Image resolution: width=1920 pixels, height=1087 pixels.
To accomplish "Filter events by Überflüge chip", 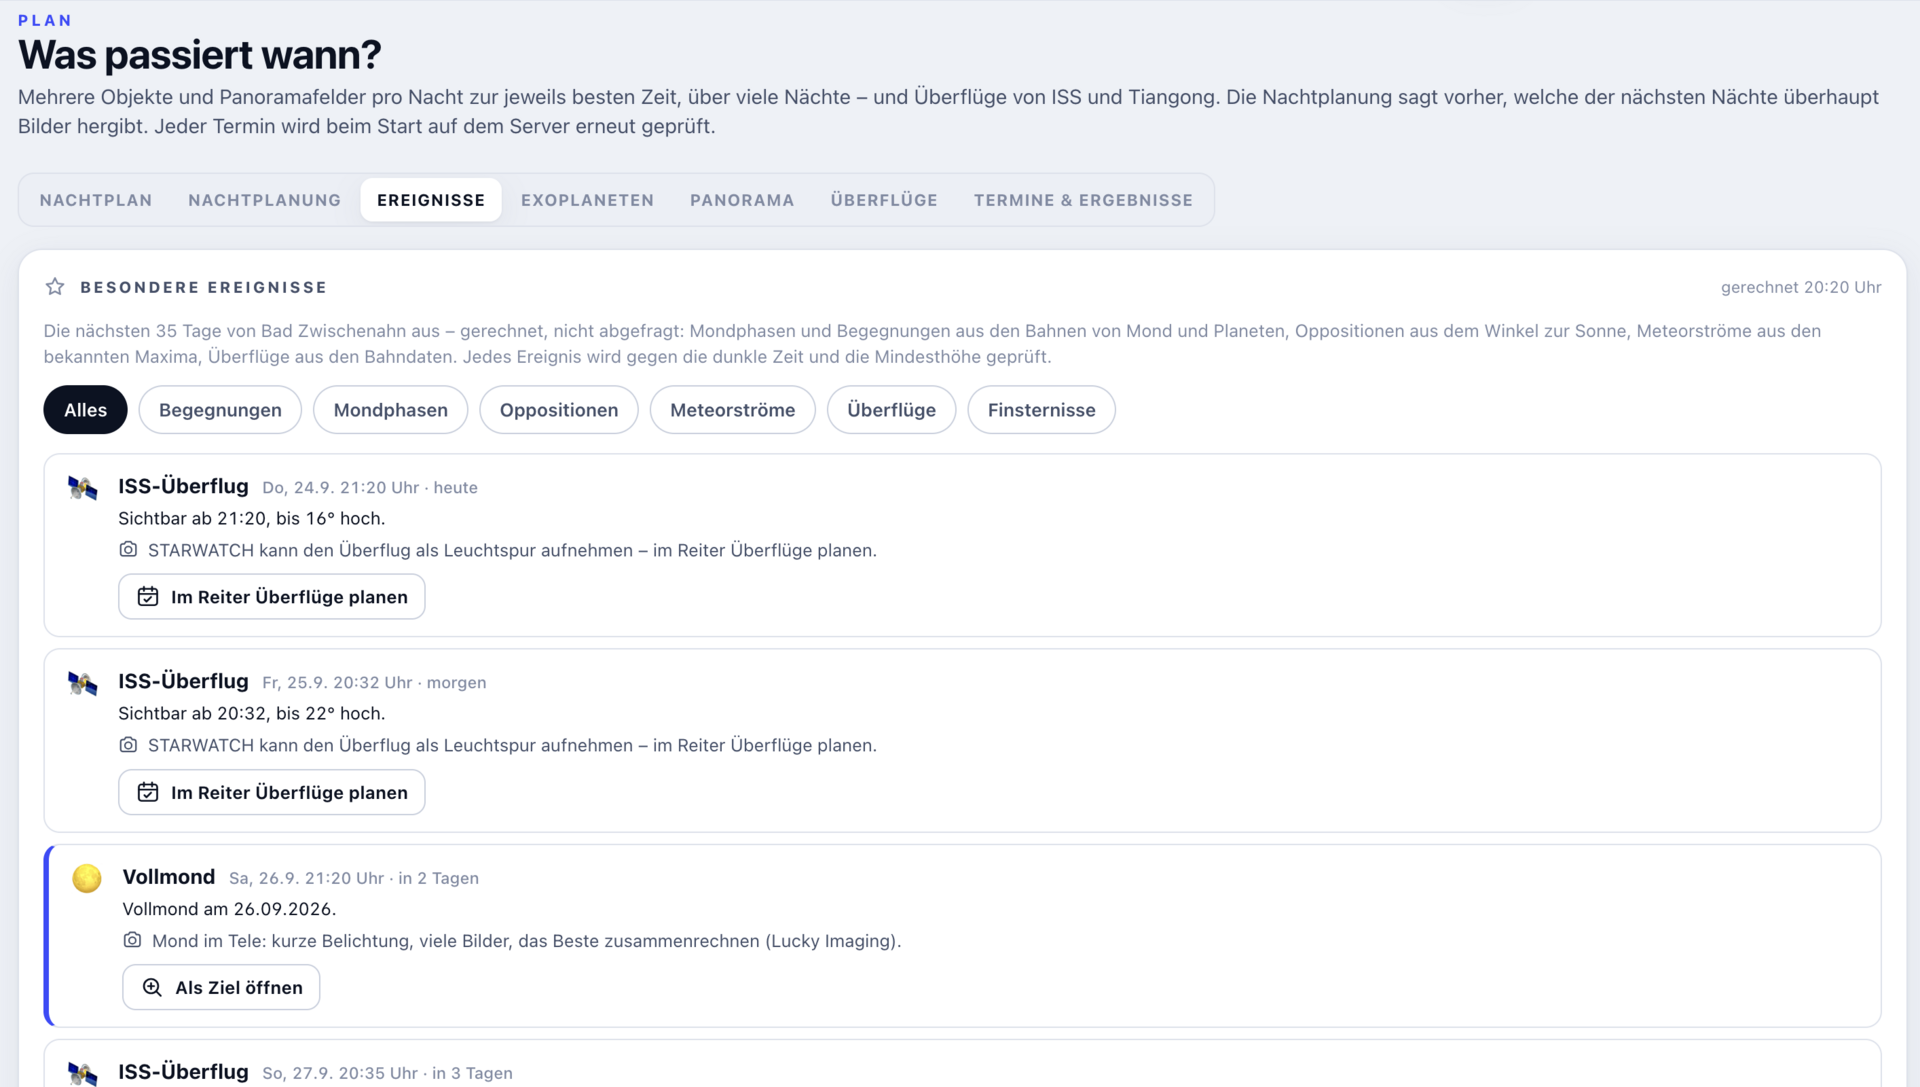I will point(891,410).
